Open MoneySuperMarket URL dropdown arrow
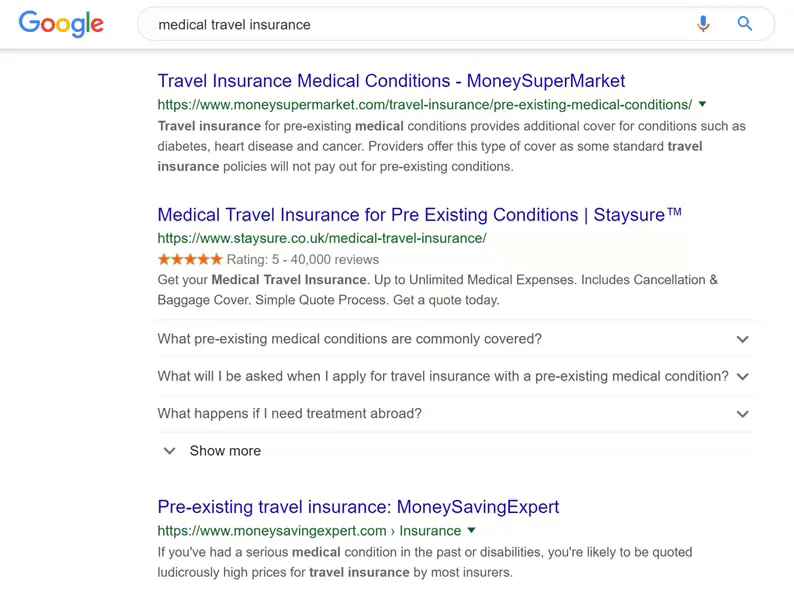The height and width of the screenshot is (600, 794). [x=702, y=104]
